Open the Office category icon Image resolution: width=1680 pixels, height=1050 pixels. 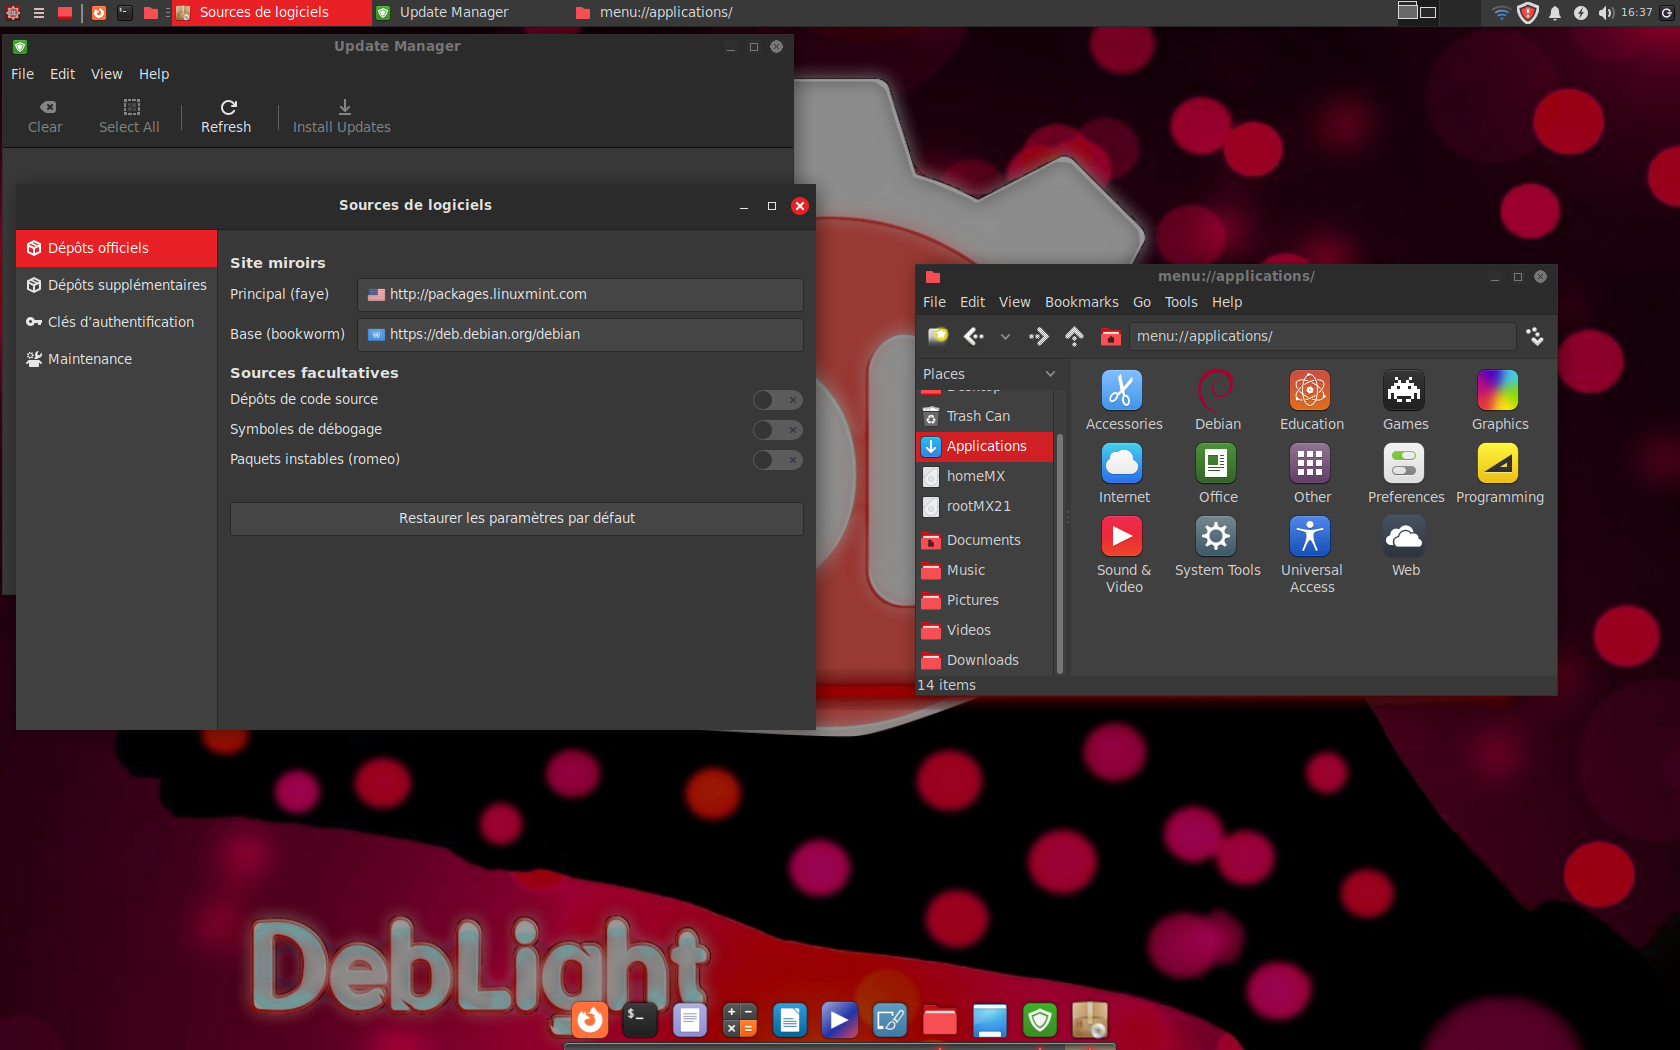(1216, 463)
